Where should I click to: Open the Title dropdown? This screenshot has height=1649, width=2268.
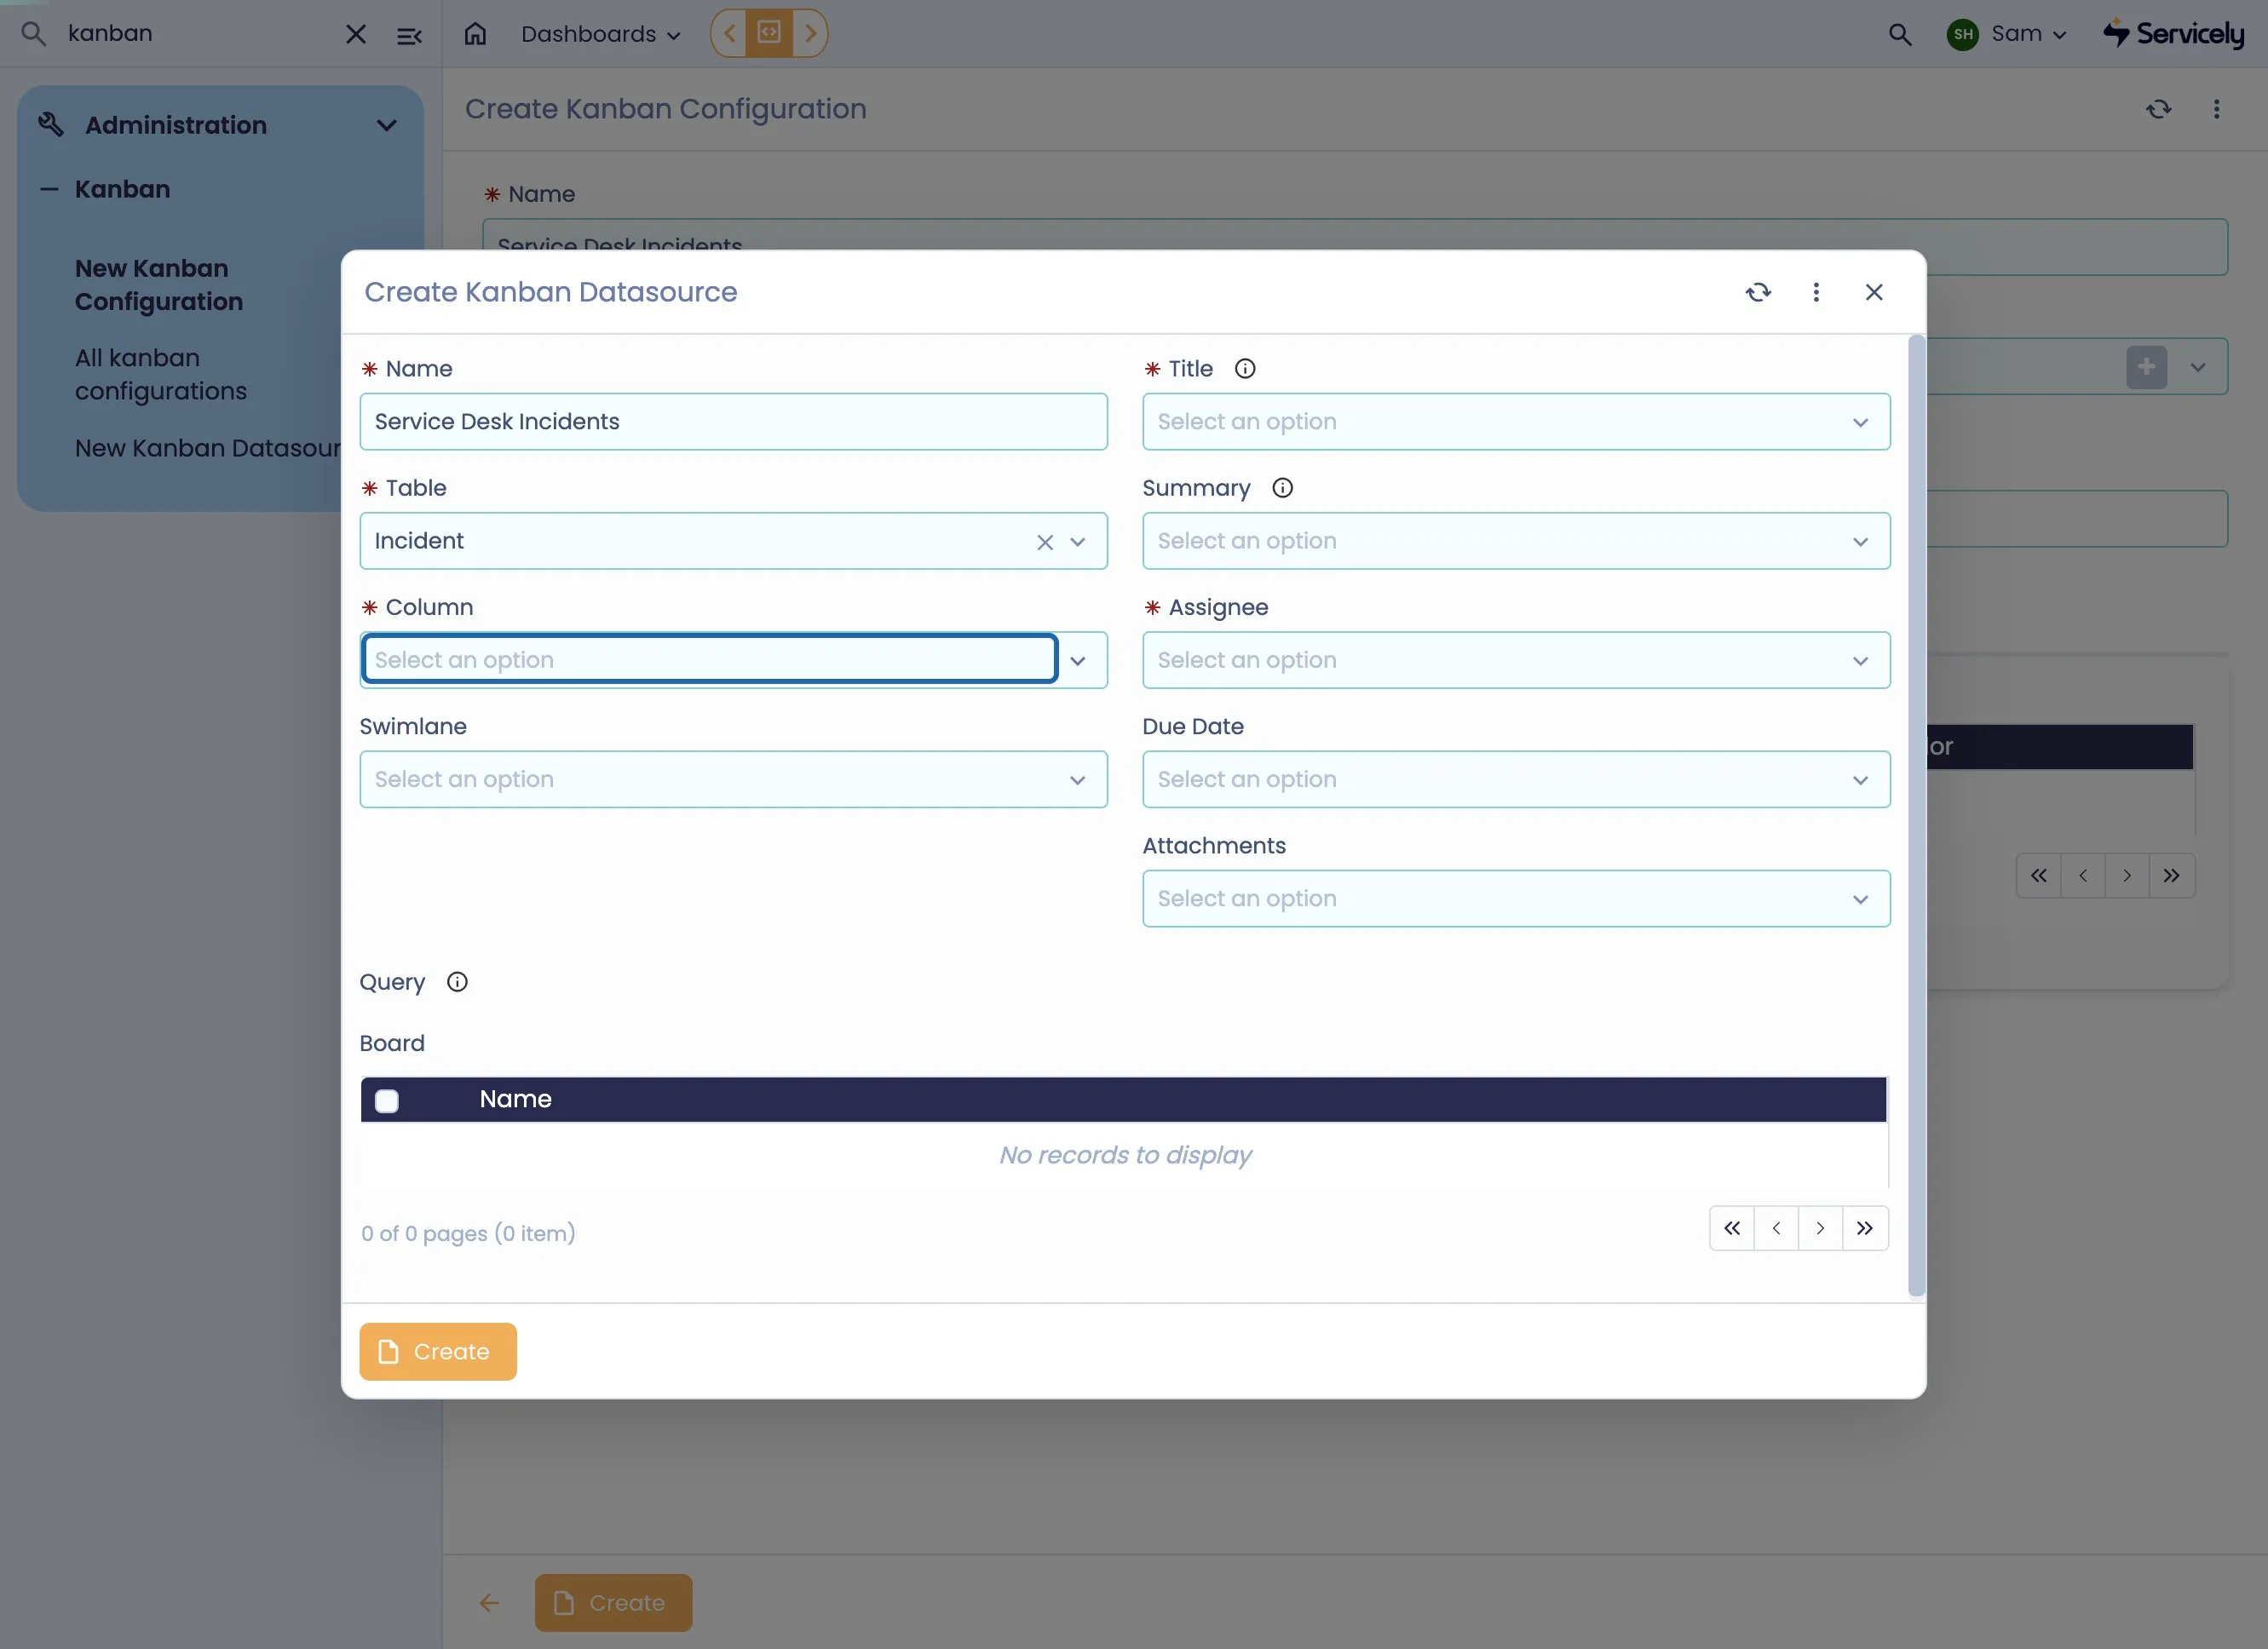(x=1516, y=422)
